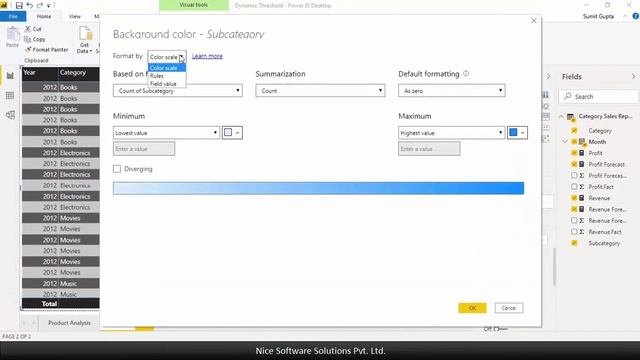The height and width of the screenshot is (360, 640).
Task: Open the Based on field dropdown showing Count of Subcategory
Action: pos(178,91)
